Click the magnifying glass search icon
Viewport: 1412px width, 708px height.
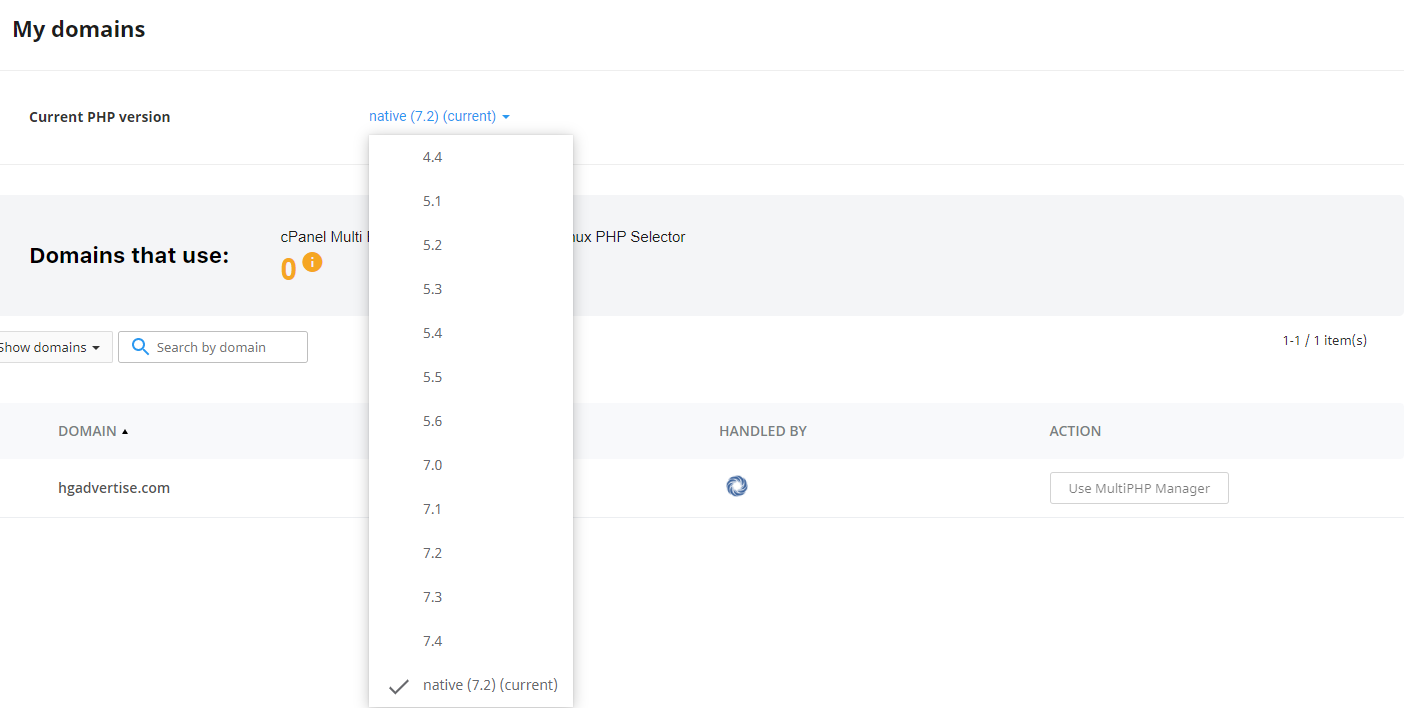tap(139, 346)
